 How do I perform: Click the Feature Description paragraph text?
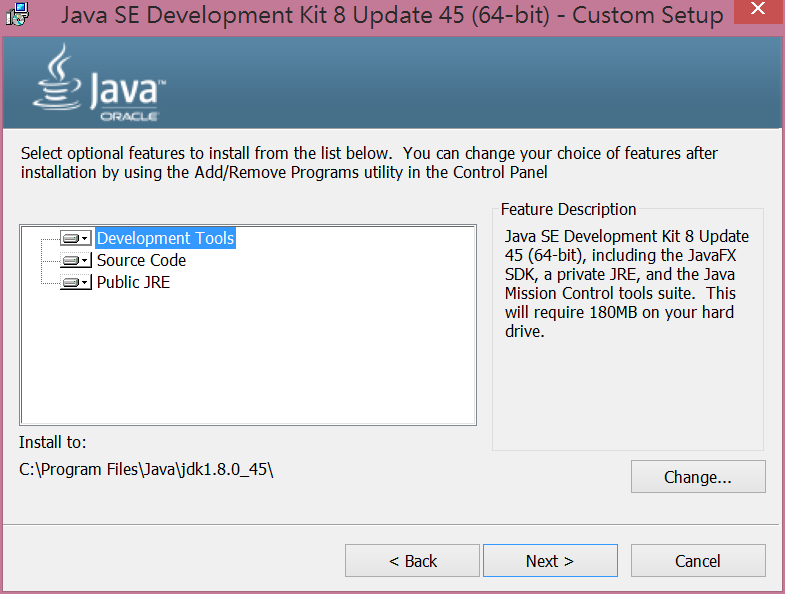point(626,284)
